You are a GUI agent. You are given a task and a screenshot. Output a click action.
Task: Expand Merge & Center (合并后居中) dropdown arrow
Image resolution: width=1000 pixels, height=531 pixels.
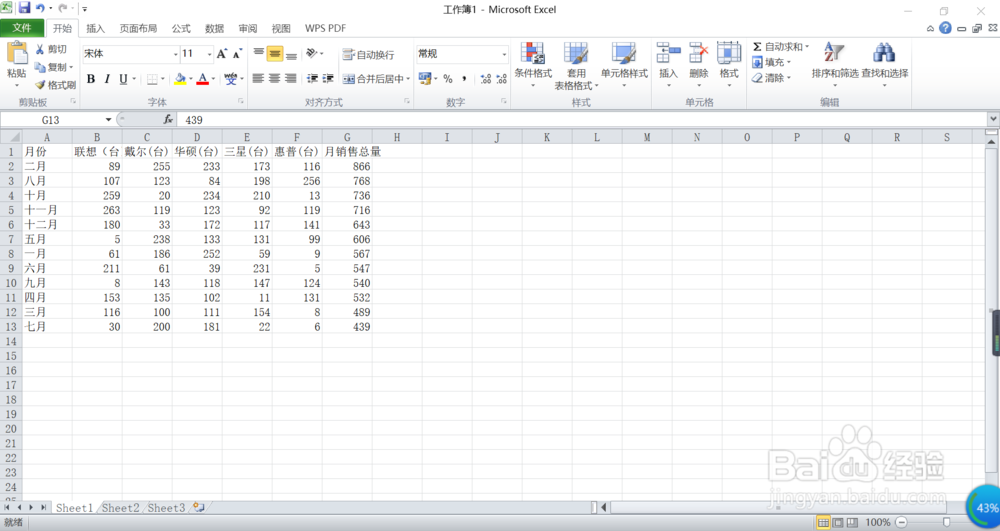[x=408, y=79]
